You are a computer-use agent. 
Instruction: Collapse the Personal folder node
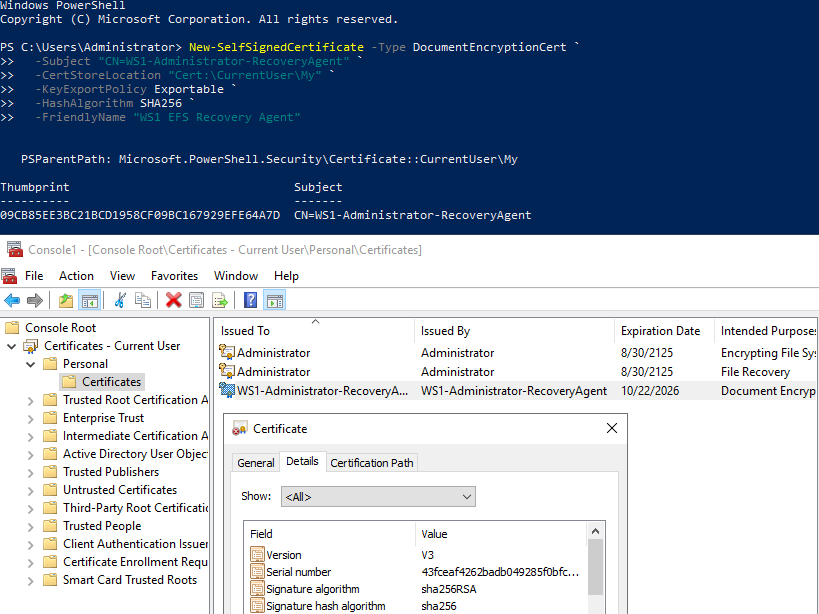tap(31, 364)
